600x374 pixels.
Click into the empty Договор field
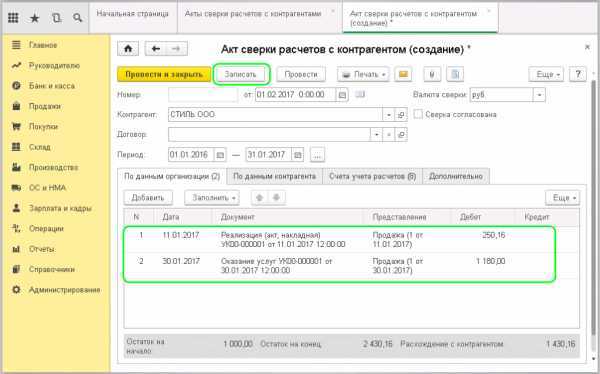click(x=269, y=135)
